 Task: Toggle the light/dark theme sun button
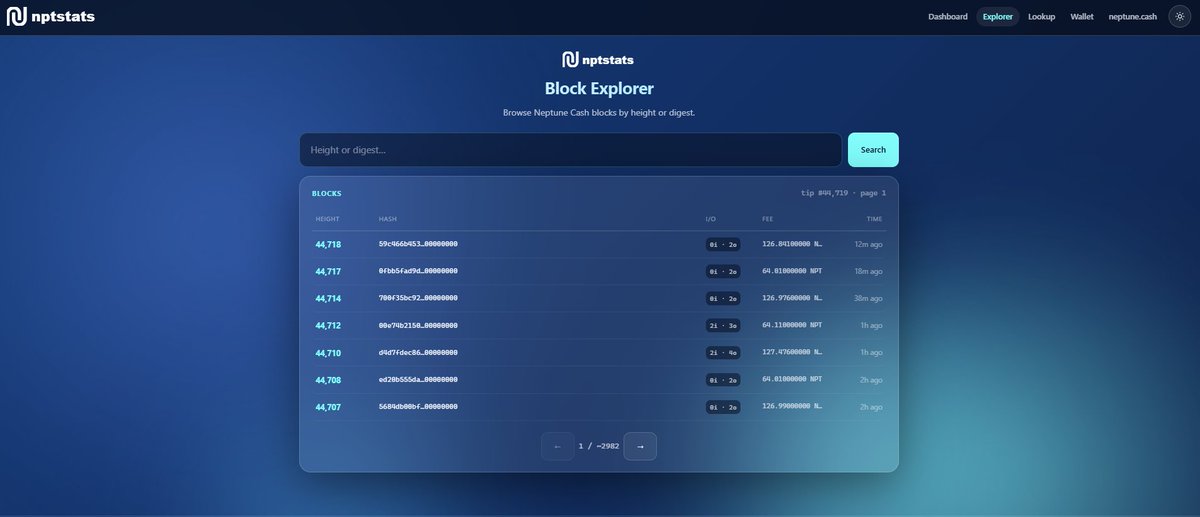[x=1178, y=17]
